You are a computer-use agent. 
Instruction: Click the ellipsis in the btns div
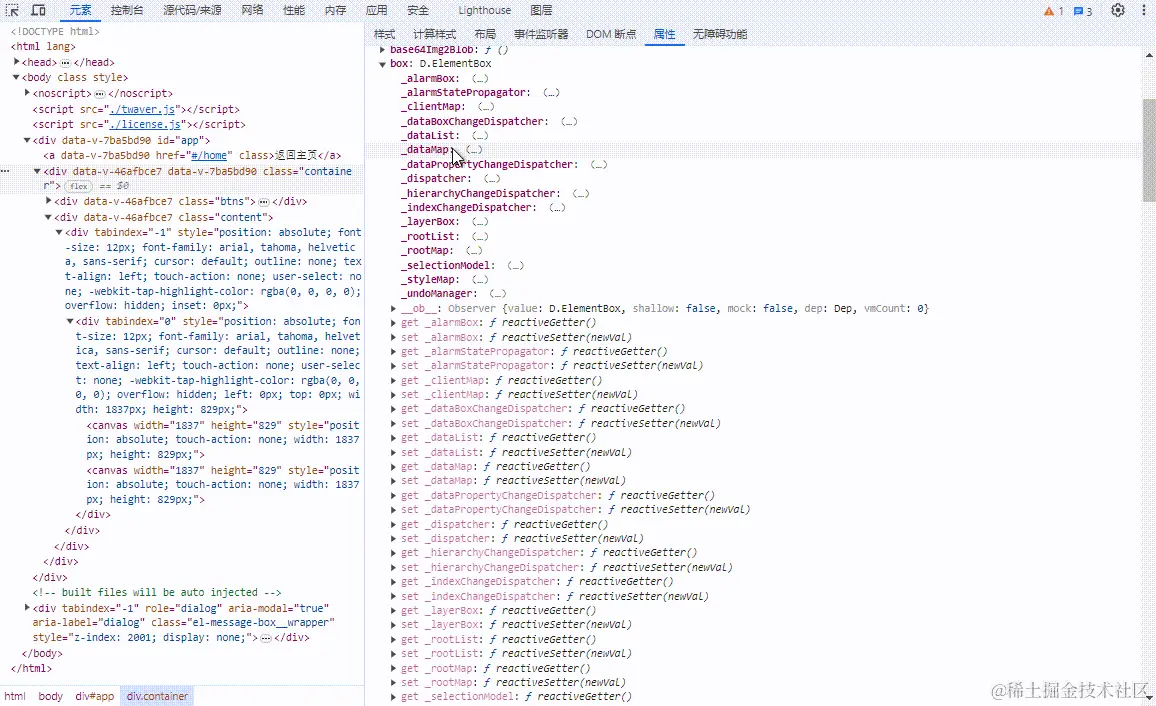pos(263,202)
